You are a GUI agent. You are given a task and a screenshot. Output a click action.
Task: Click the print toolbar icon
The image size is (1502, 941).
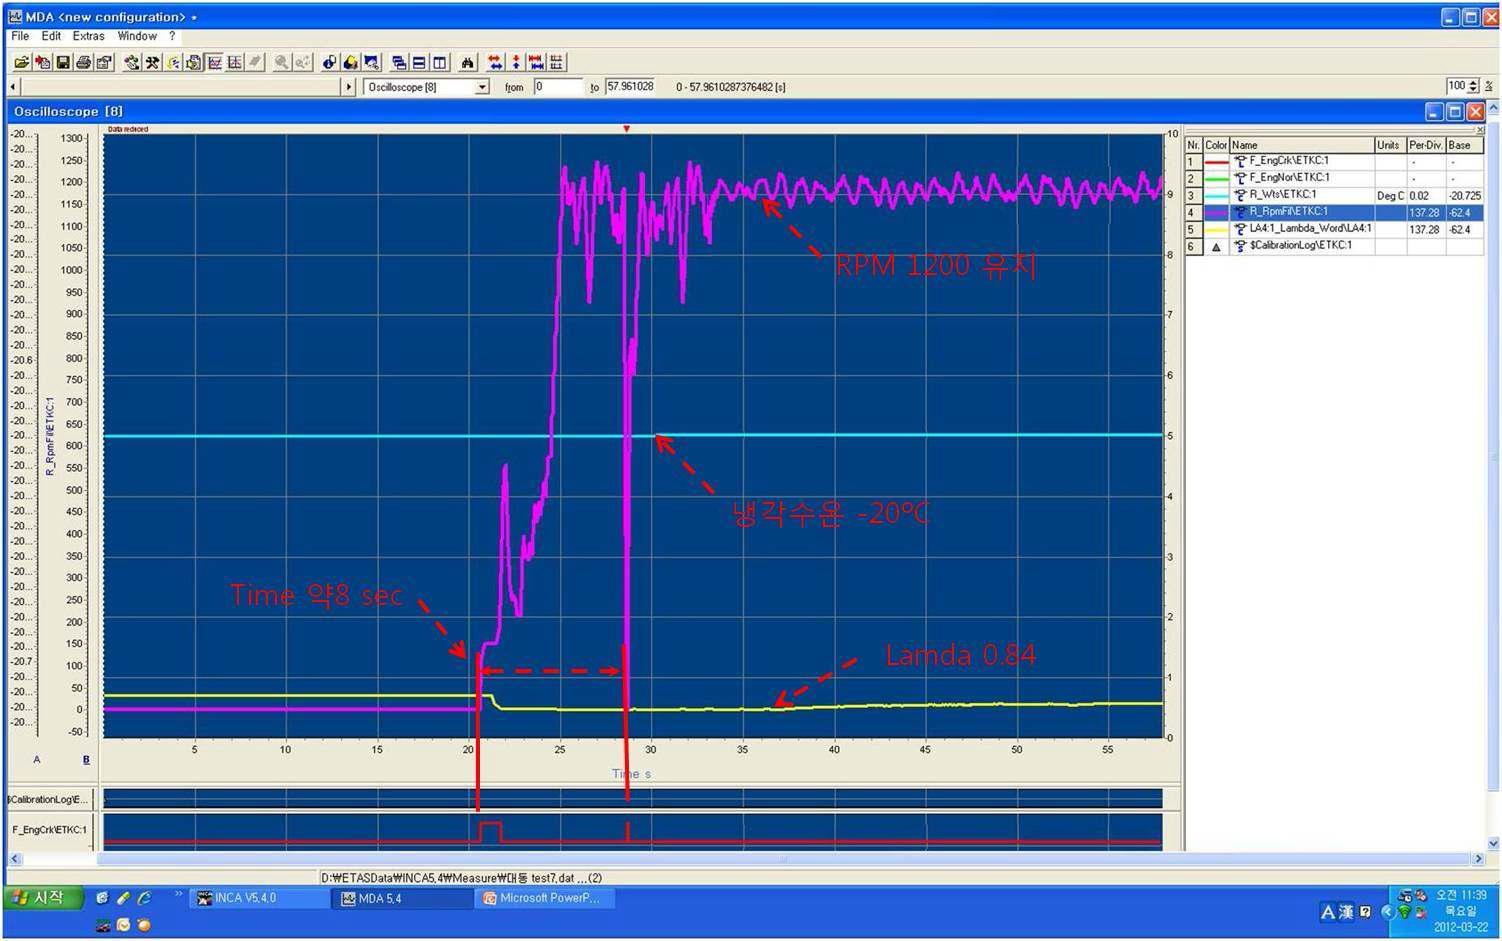click(83, 62)
